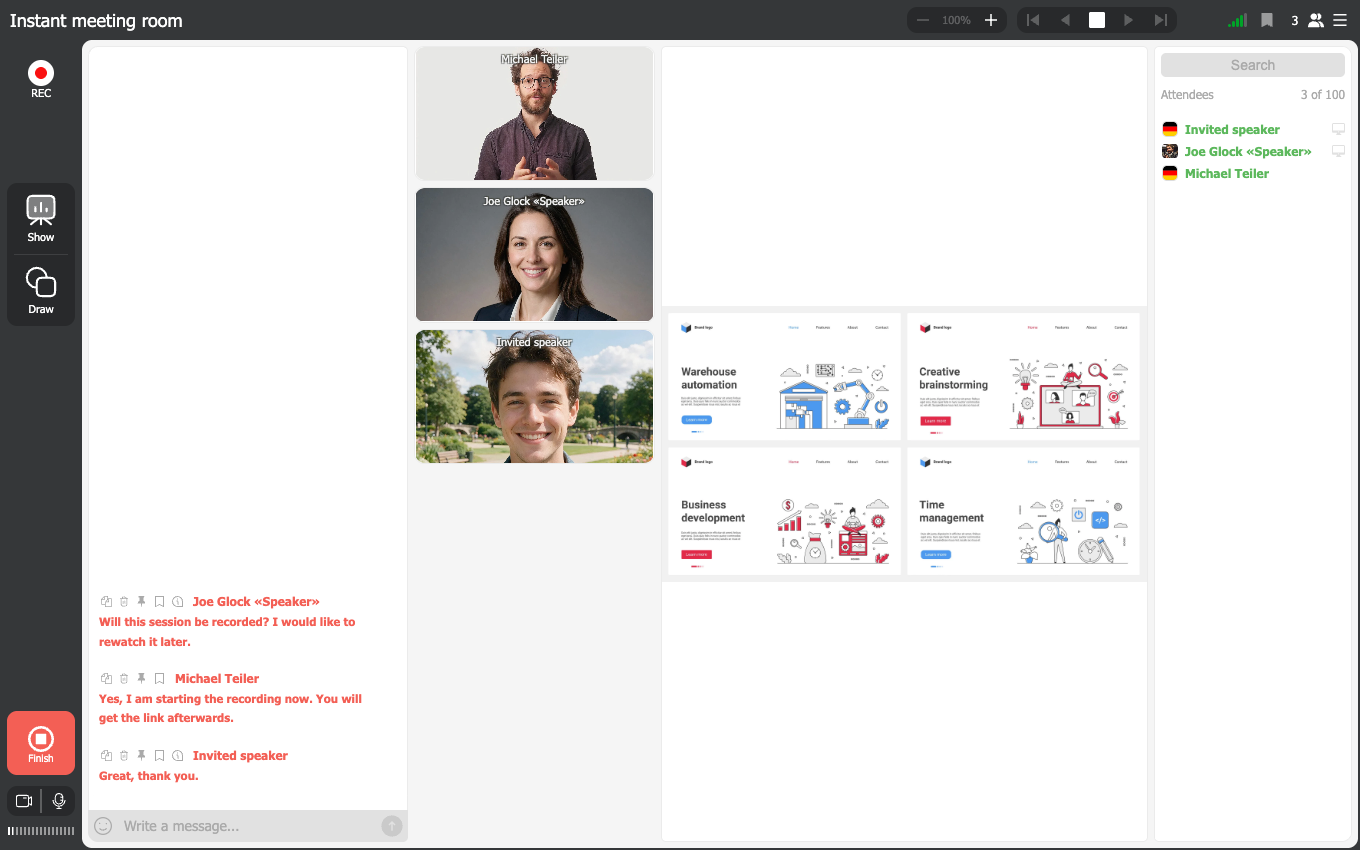The height and width of the screenshot is (850, 1360).
Task: Open the Draw tool
Action: (41, 290)
